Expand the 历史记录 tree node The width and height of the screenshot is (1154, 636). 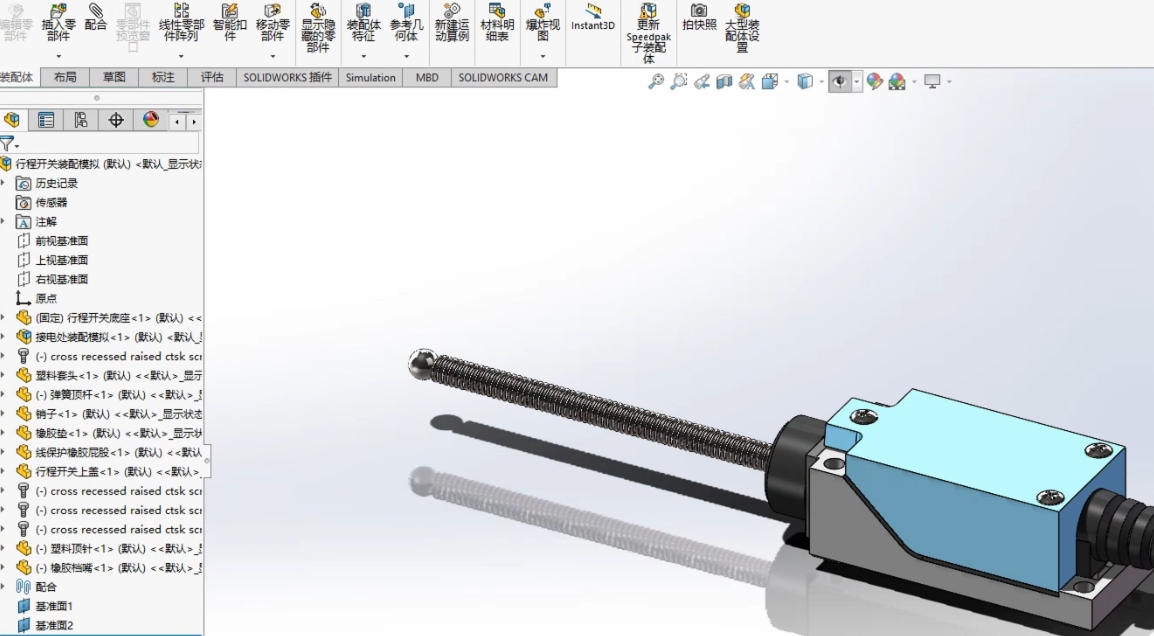tap(3, 183)
